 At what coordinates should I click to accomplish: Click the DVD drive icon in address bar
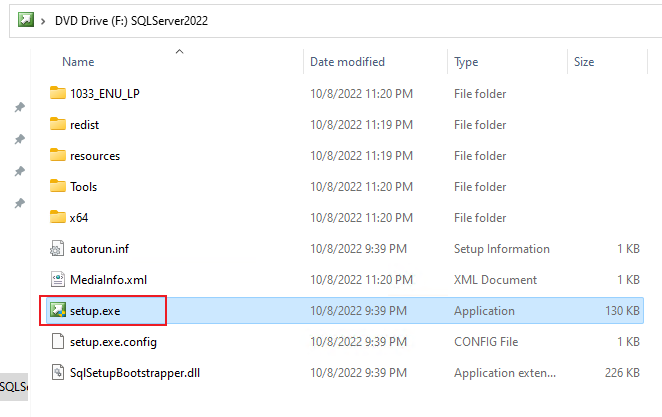point(26,20)
